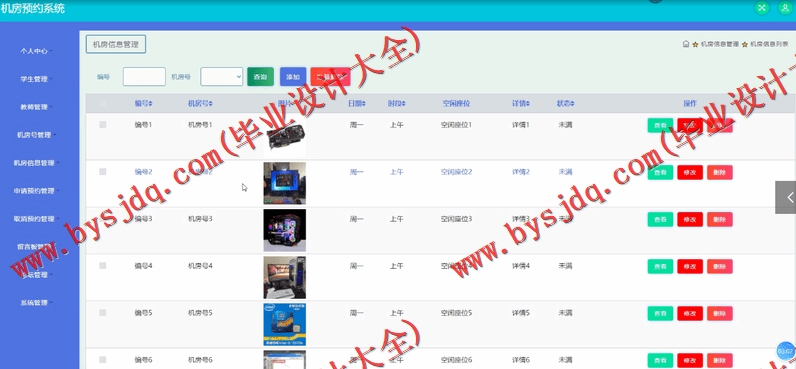796x369 pixels.
Task: Open the desktop computer thumbnail in row 编号4
Action: pyautogui.click(x=285, y=277)
